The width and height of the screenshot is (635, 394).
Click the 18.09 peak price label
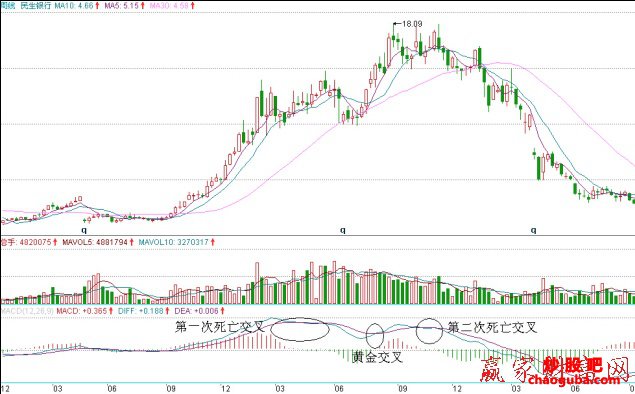(412, 24)
